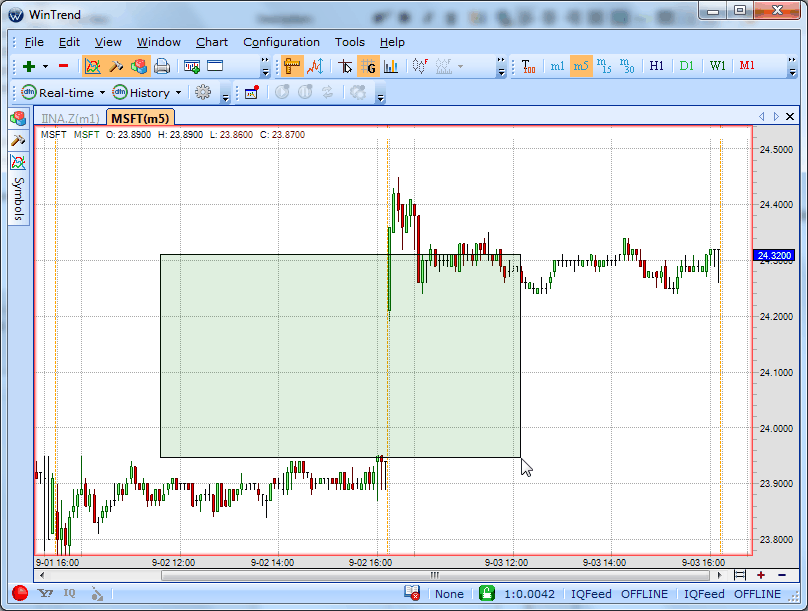Switch to M1 monthly timeframe
Viewport: 808px width, 611px height.
pyautogui.click(x=747, y=66)
